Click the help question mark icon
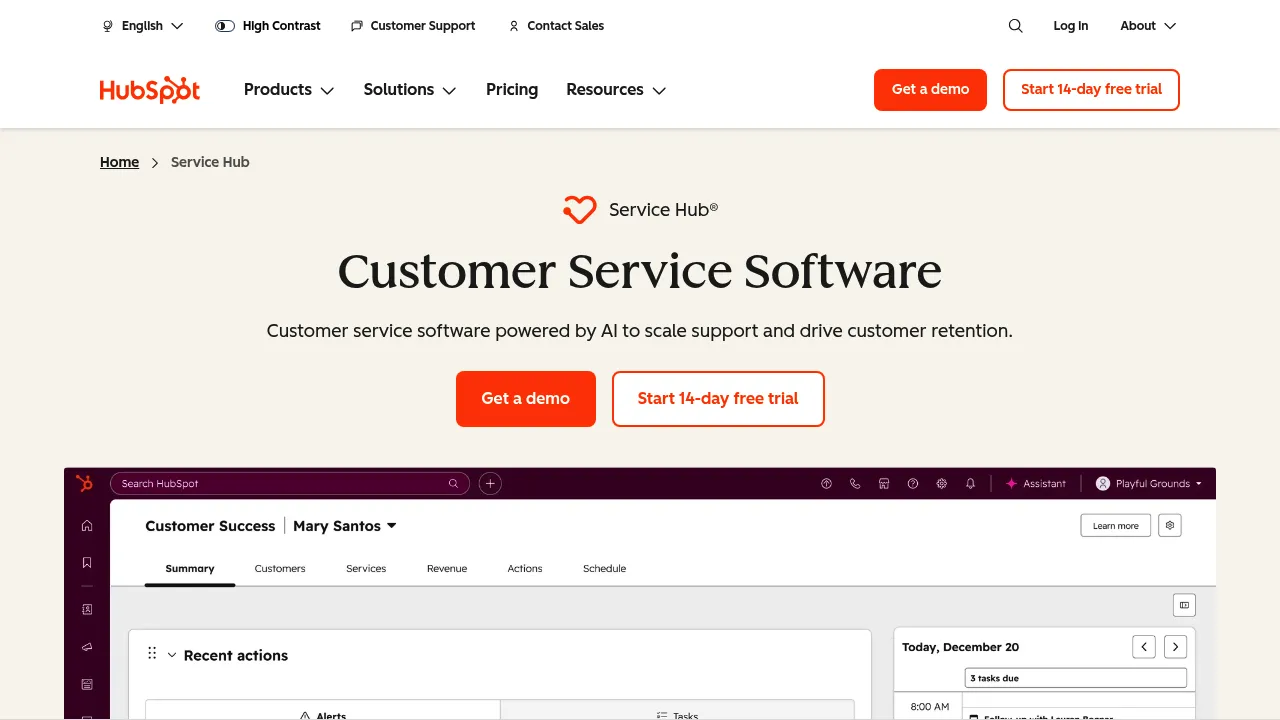Image resolution: width=1280 pixels, height=720 pixels. point(913,483)
